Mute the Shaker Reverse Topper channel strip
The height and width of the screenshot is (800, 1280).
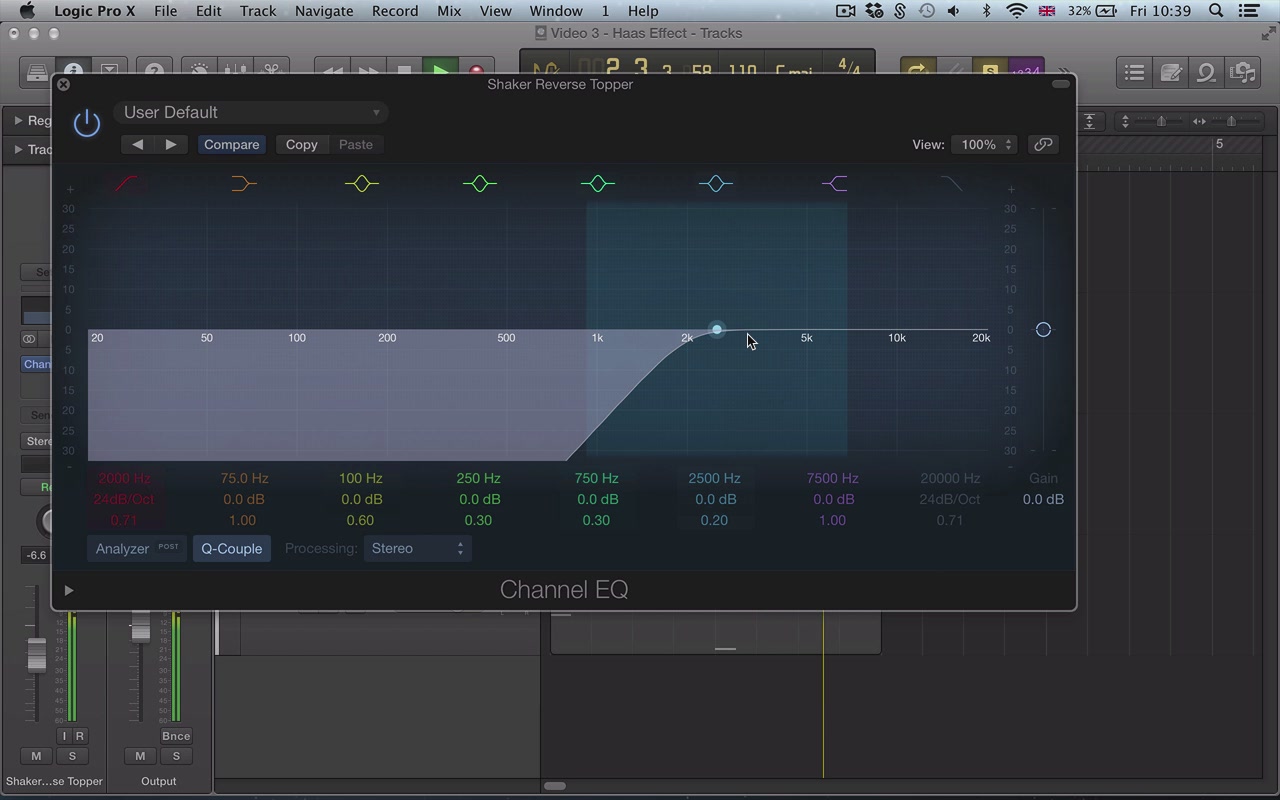36,756
